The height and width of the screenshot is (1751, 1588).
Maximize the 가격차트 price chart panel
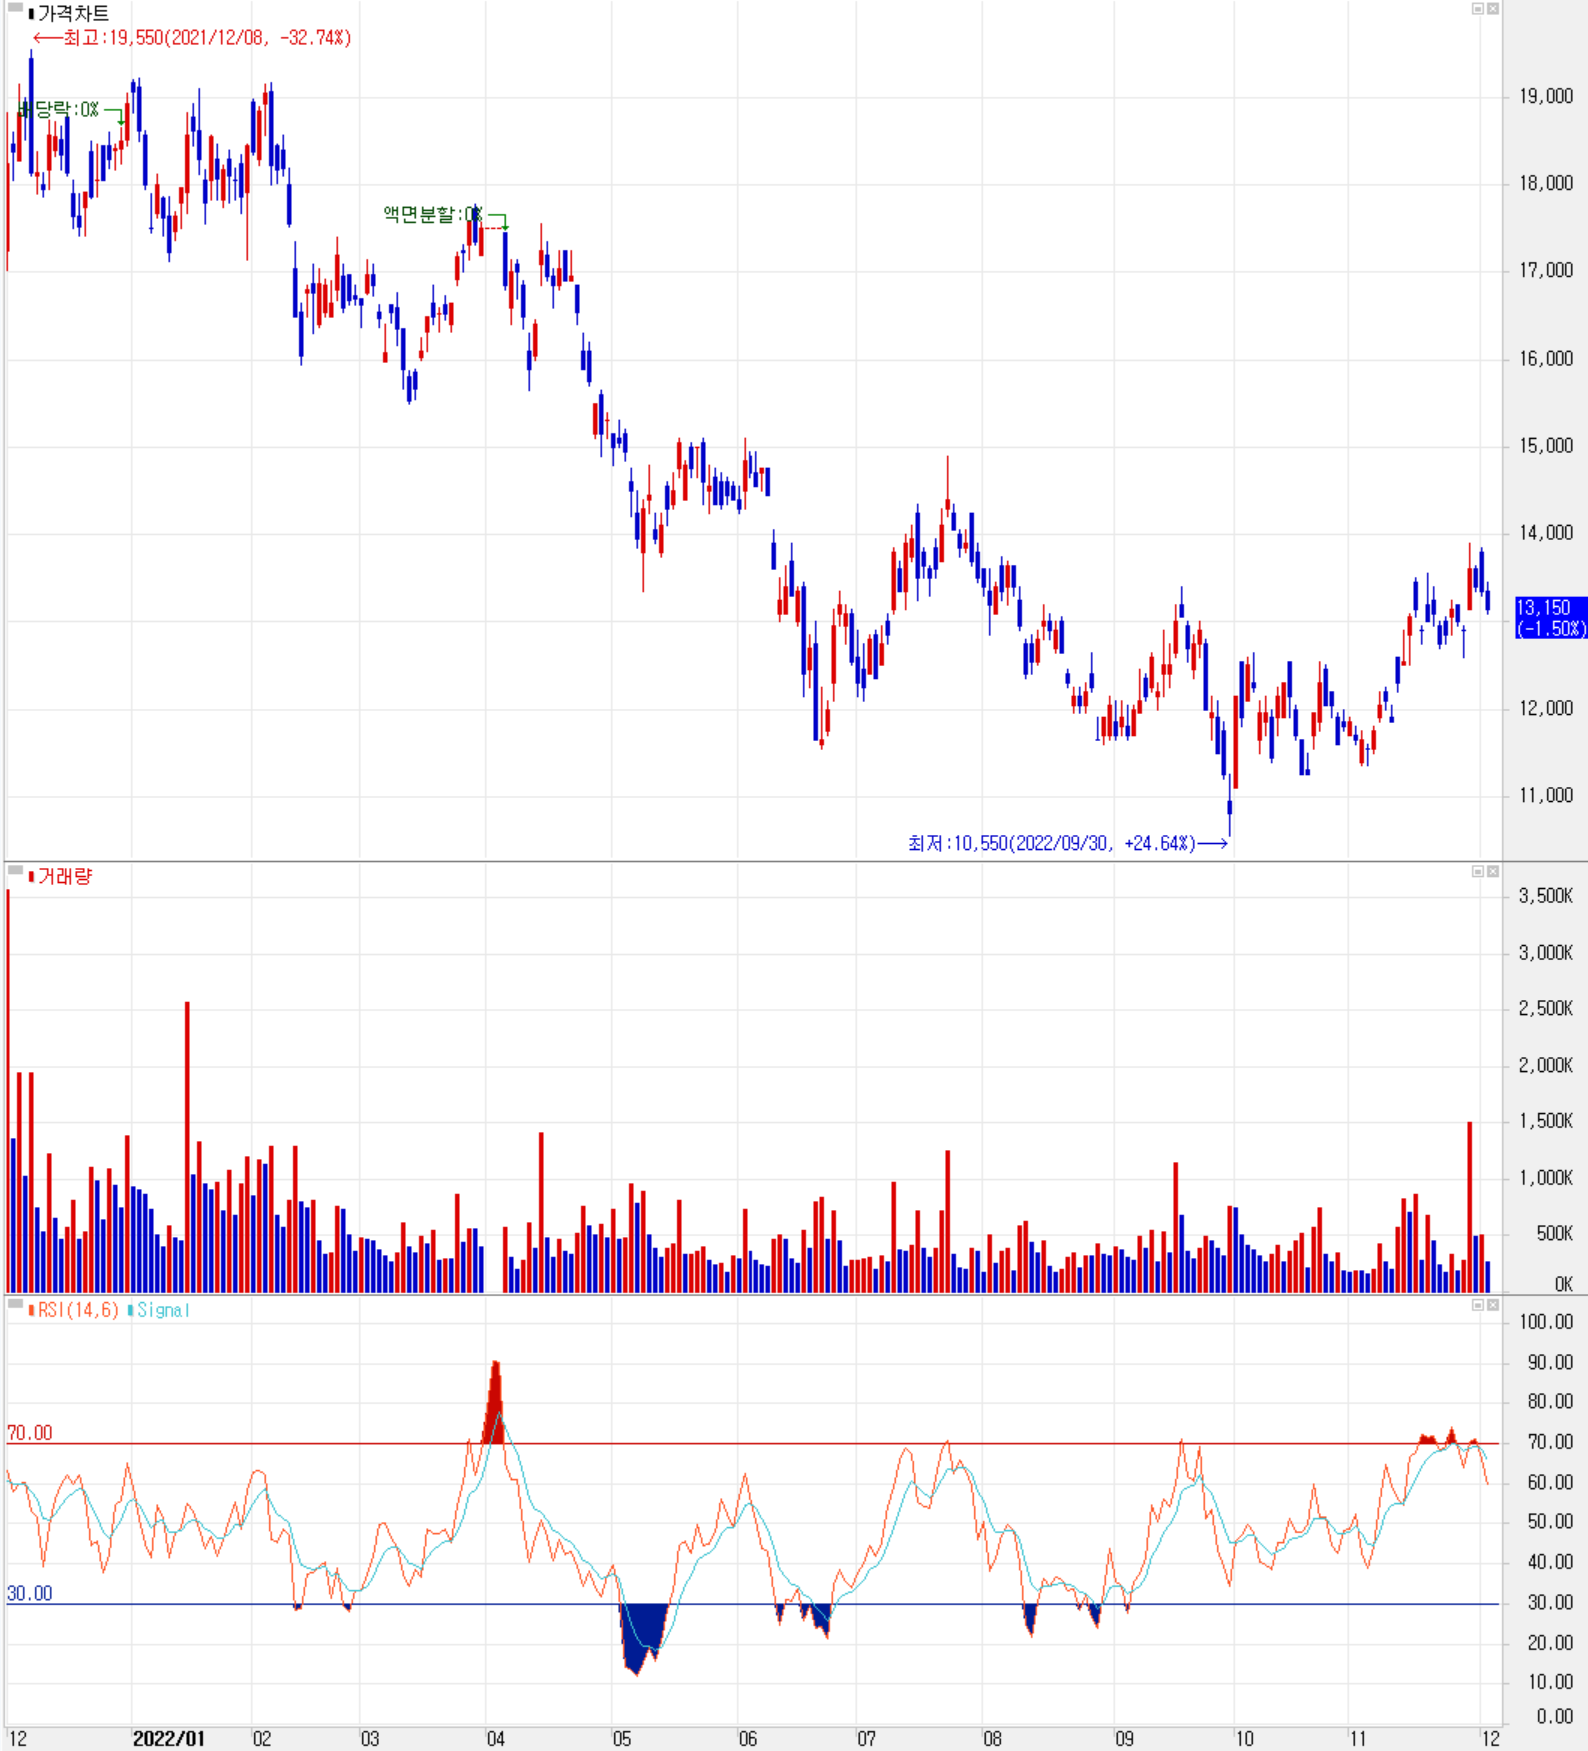coord(1477,9)
